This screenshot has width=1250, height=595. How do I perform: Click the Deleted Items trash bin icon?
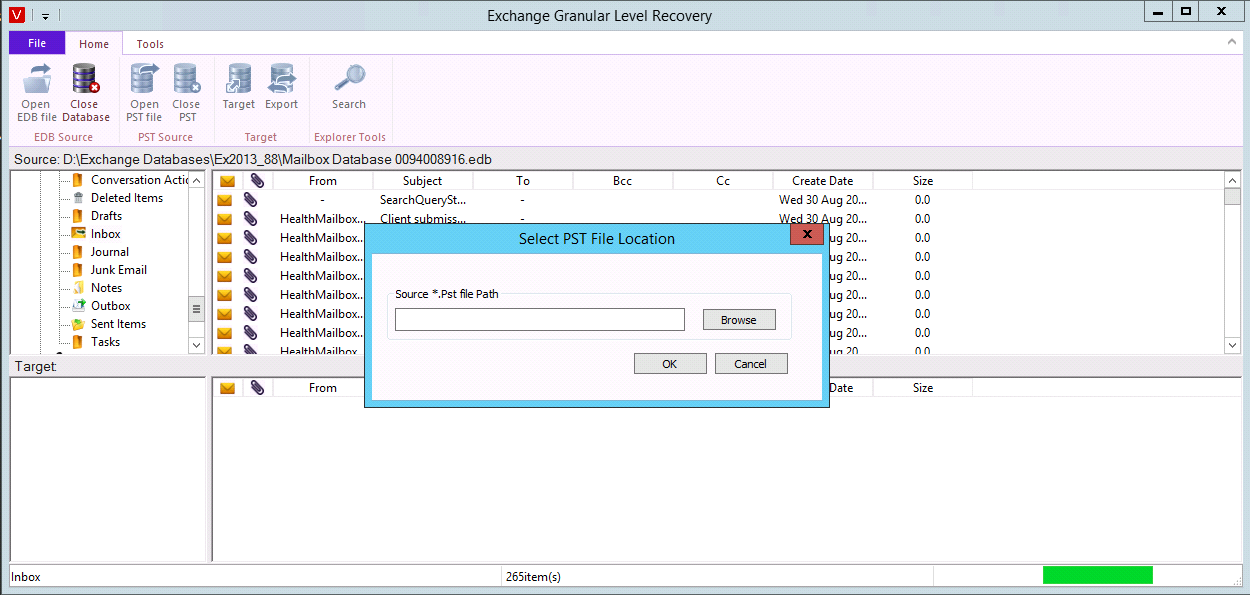(77, 198)
